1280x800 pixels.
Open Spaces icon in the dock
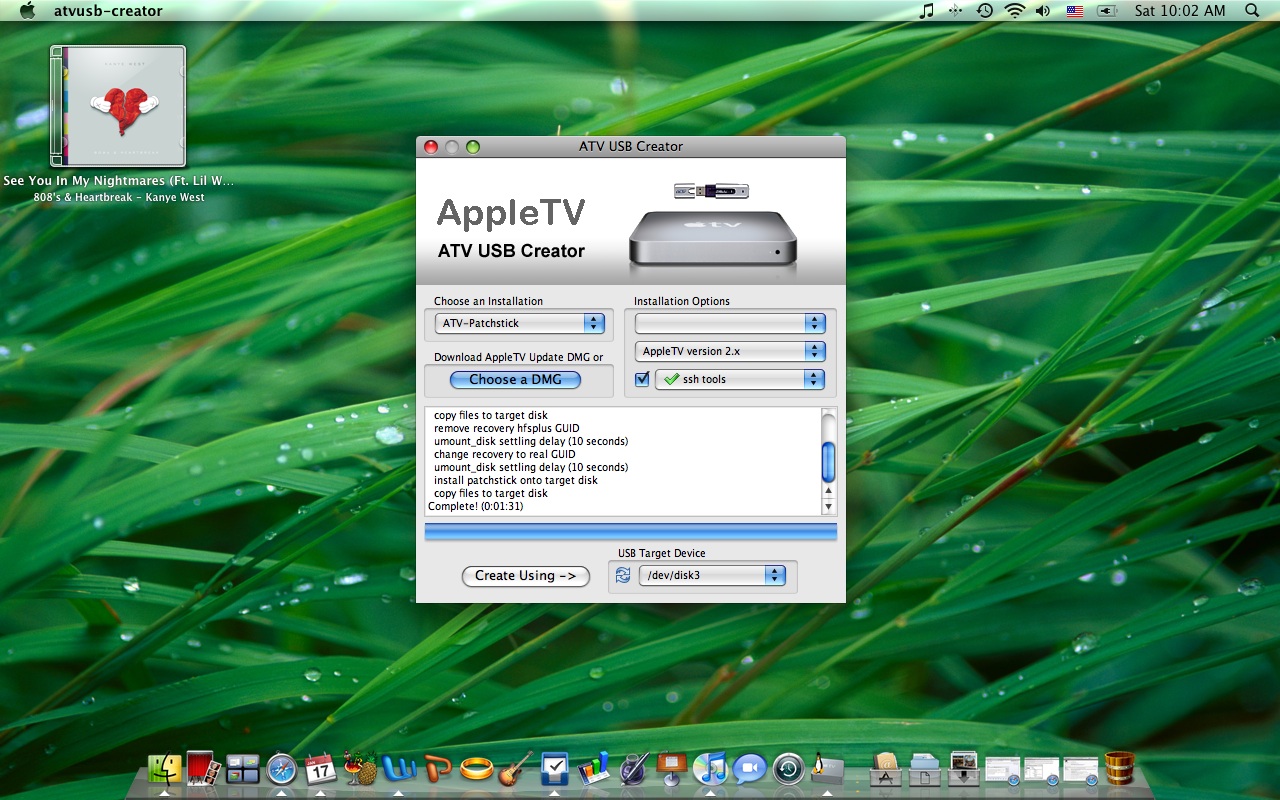pos(243,769)
